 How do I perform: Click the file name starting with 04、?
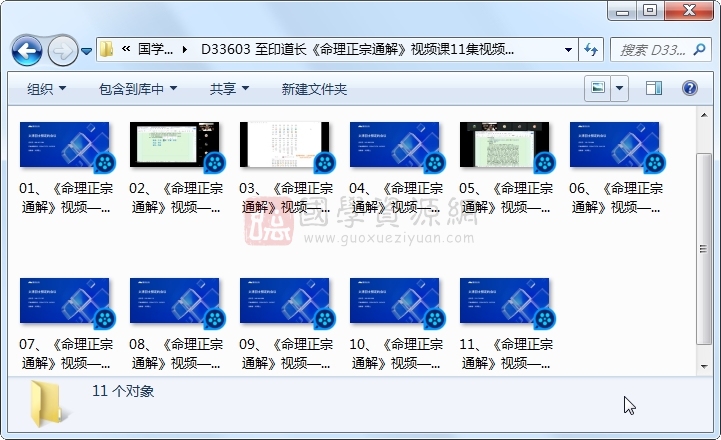click(395, 198)
